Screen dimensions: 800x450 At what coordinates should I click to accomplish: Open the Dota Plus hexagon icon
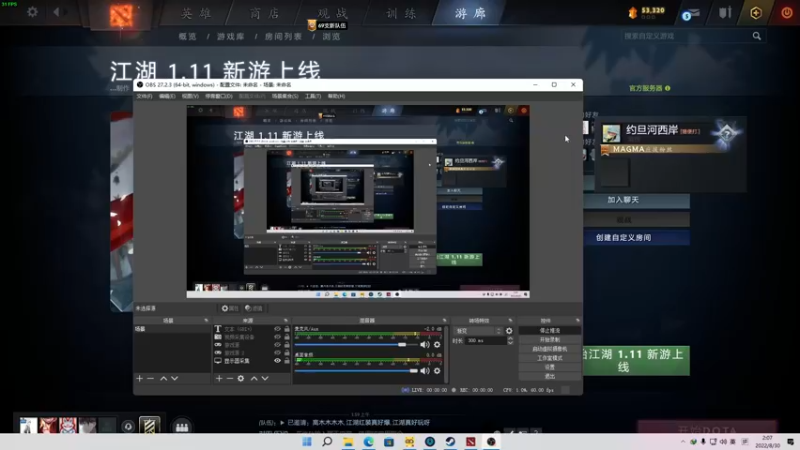tap(756, 13)
